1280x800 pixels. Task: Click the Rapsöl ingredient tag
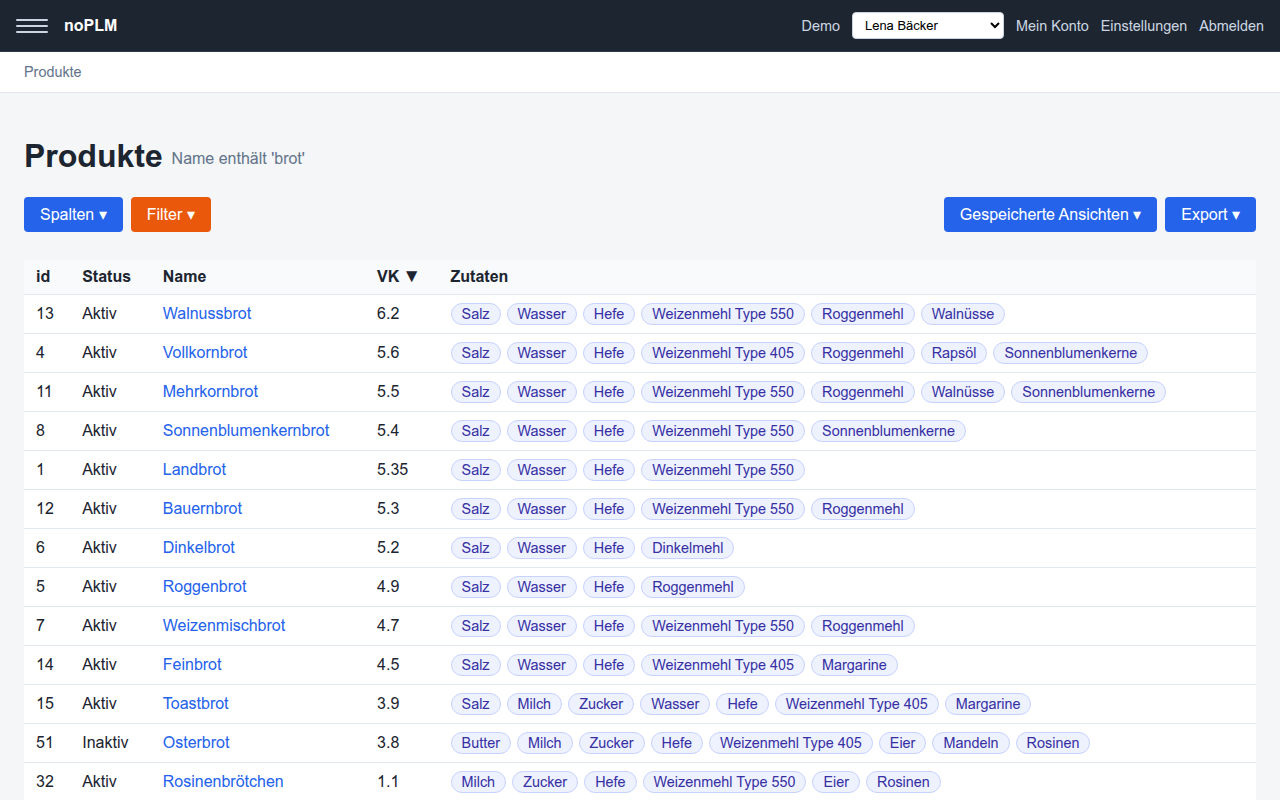coord(954,353)
